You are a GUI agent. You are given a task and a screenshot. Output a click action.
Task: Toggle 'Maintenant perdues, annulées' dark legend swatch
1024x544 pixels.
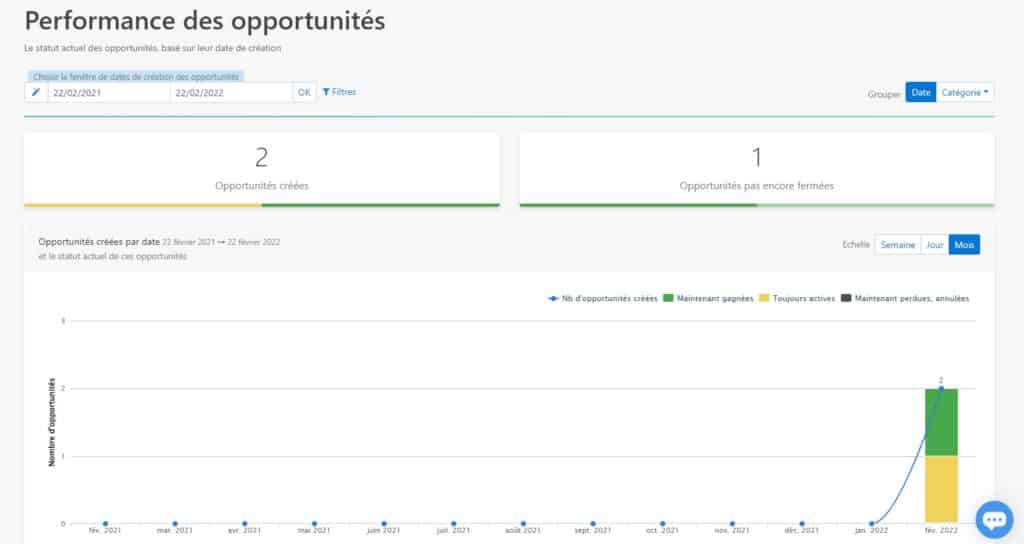(x=846, y=298)
